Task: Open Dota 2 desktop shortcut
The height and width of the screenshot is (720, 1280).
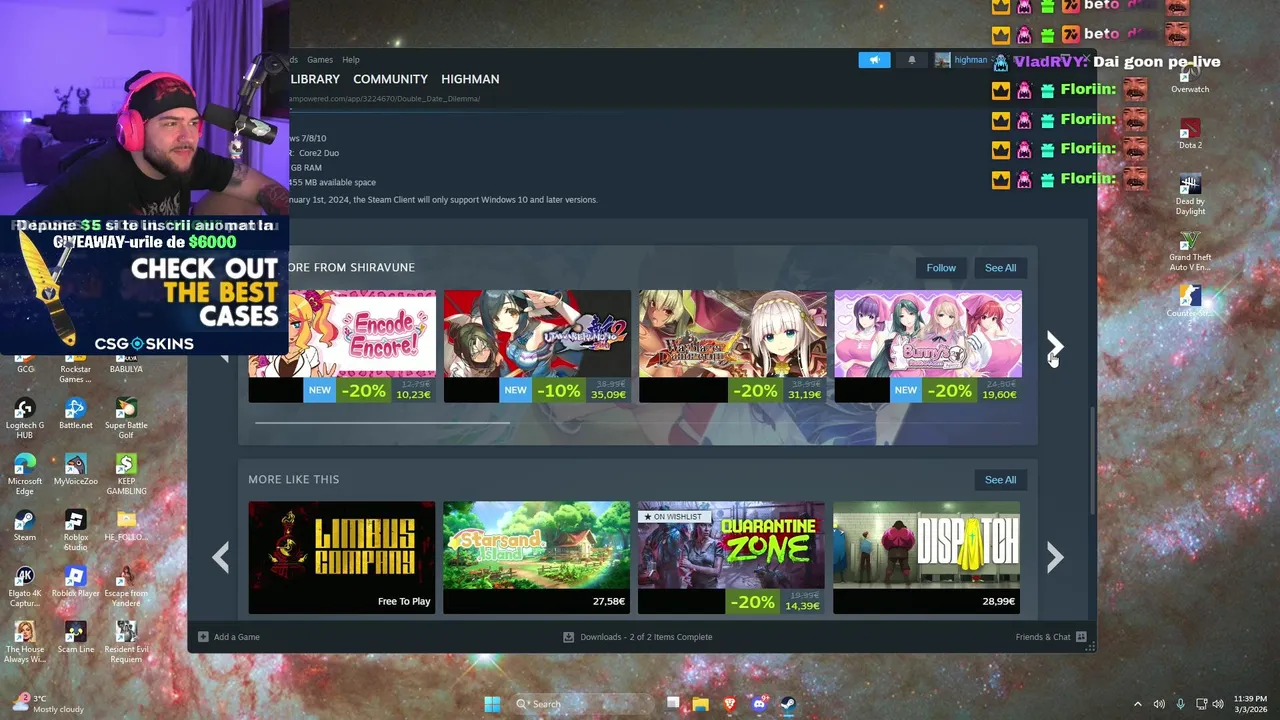Action: tap(1190, 133)
